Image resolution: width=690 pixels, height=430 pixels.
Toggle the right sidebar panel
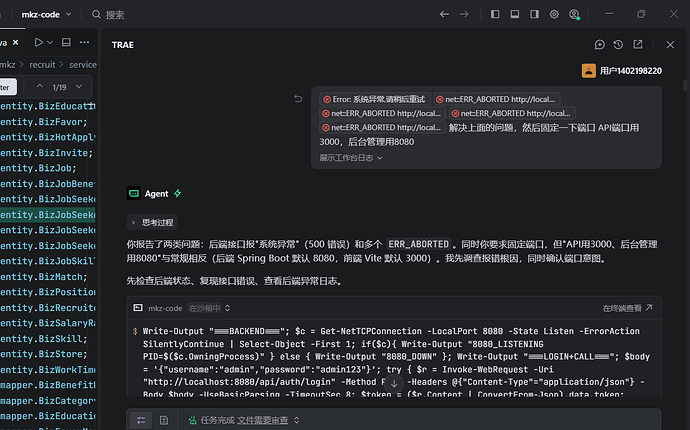click(x=534, y=15)
